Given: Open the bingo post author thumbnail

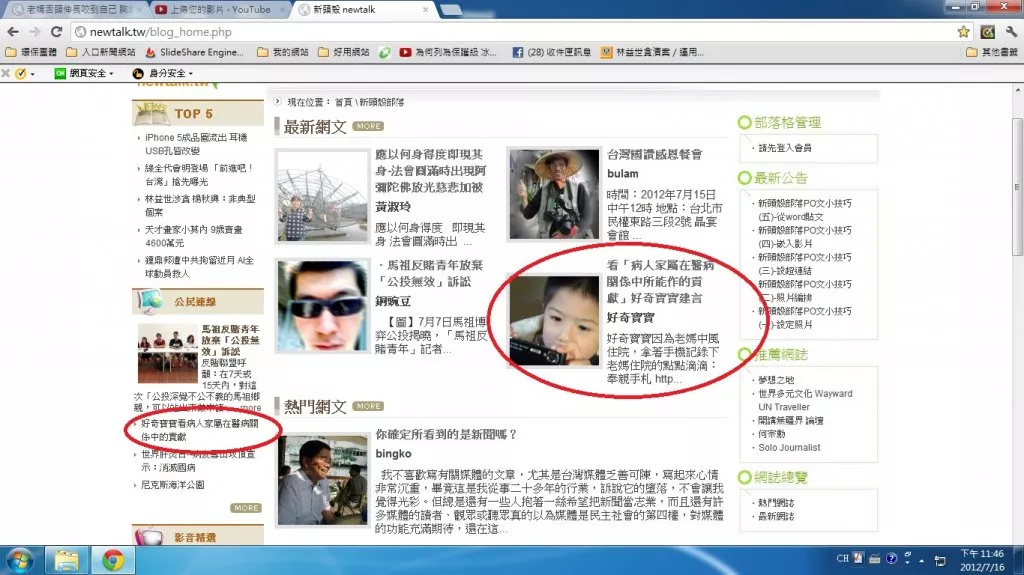Looking at the screenshot, I should click(323, 480).
